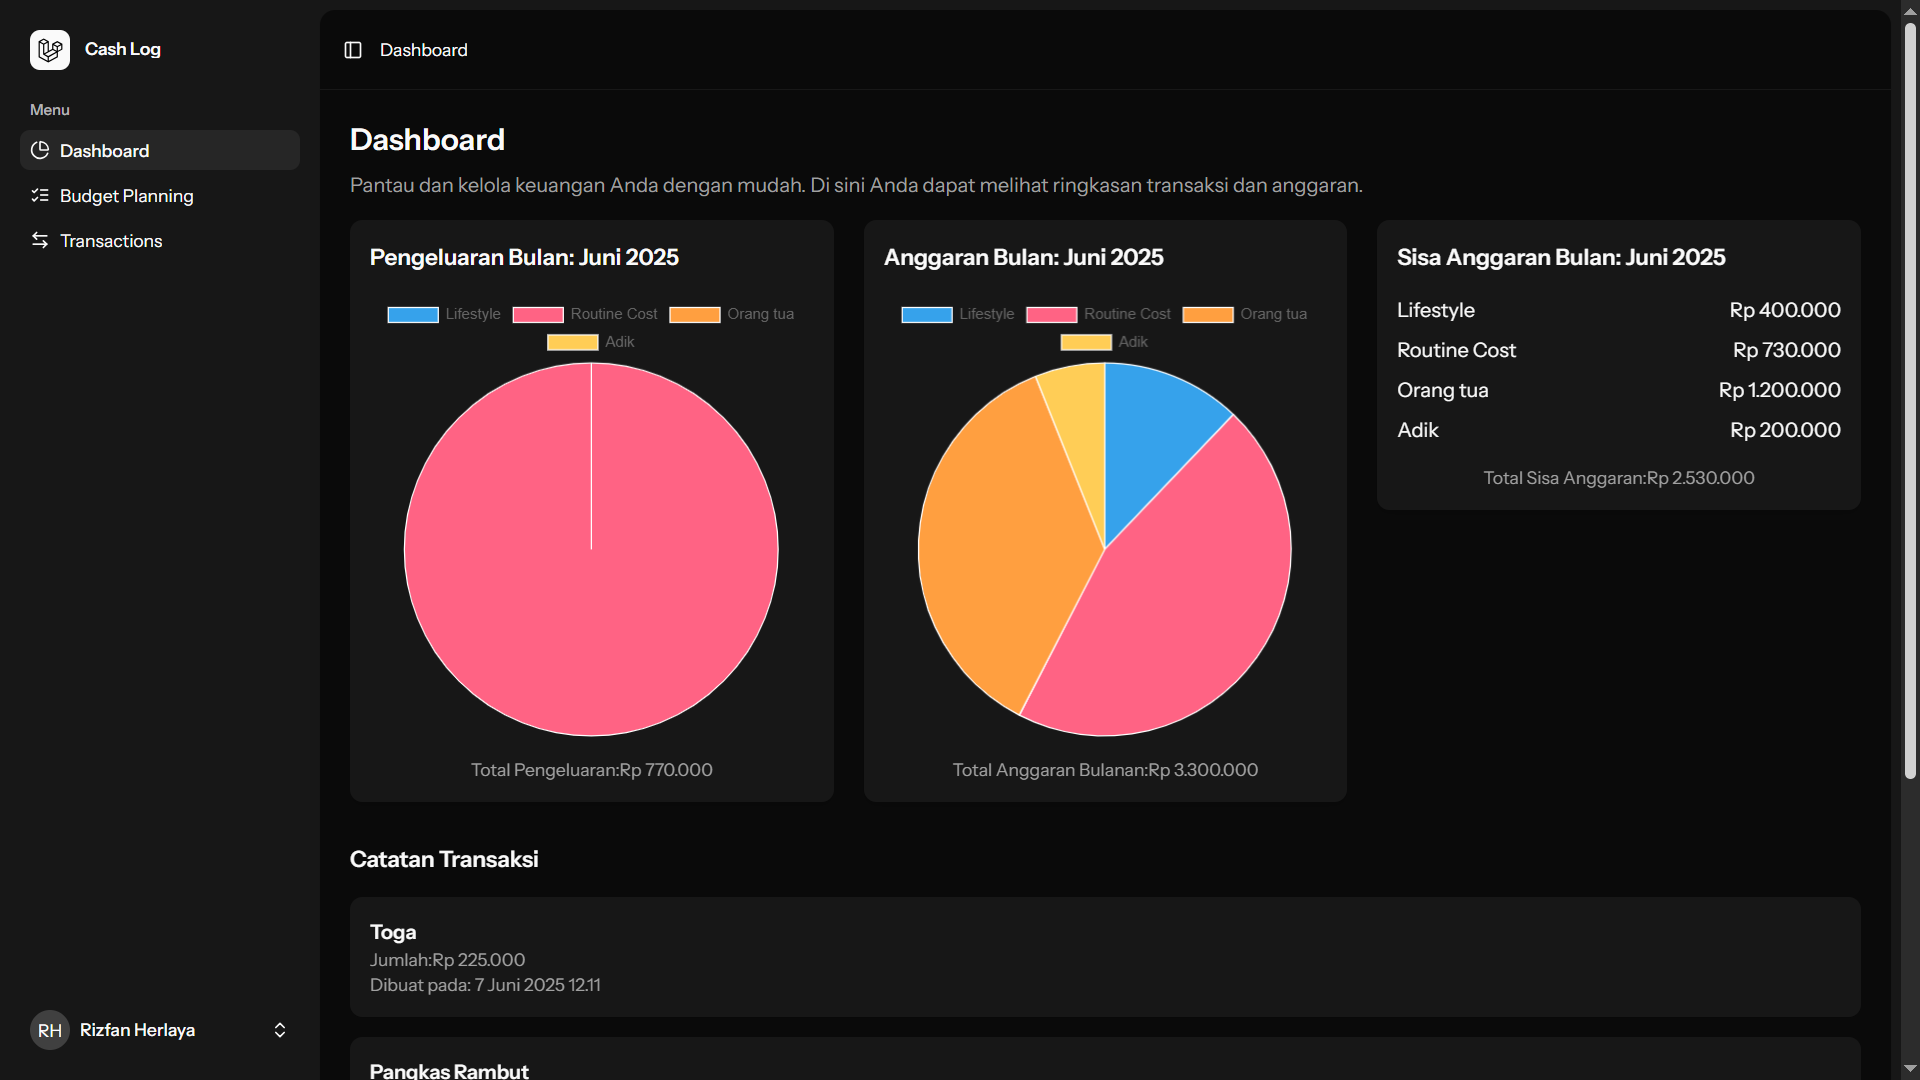Click 'Total Pengeluaran:Rp 770.000' text

tap(592, 770)
